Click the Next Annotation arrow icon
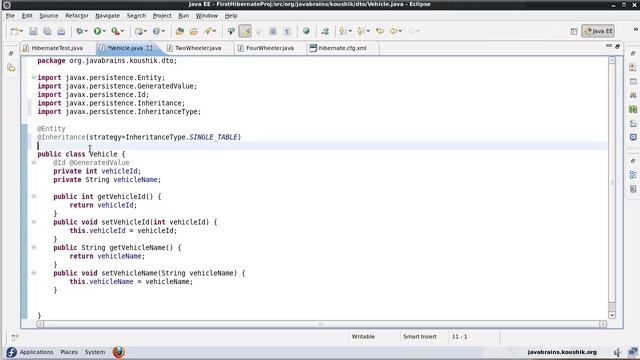640x360 pixels. 342,31
